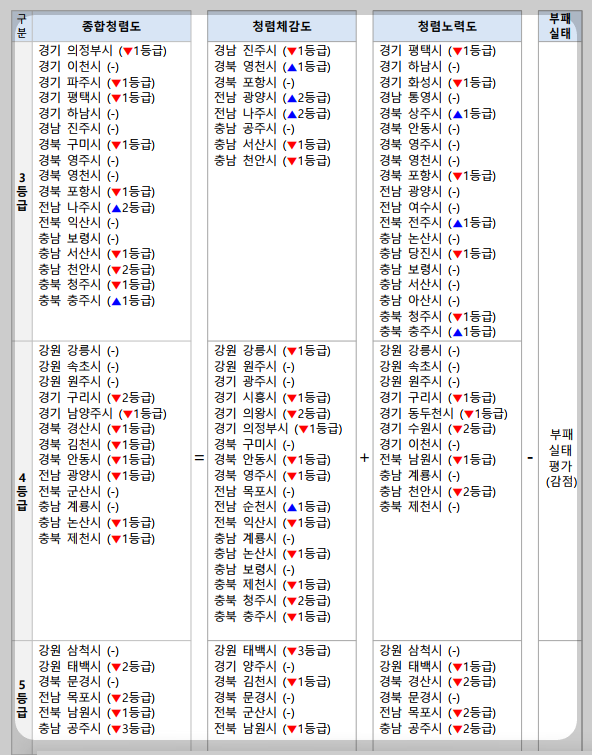Viewport: 592px width, 755px height.
Task: Select 경북 경산시 (▼2등급) in 청렴노력도
Action: tap(437, 682)
